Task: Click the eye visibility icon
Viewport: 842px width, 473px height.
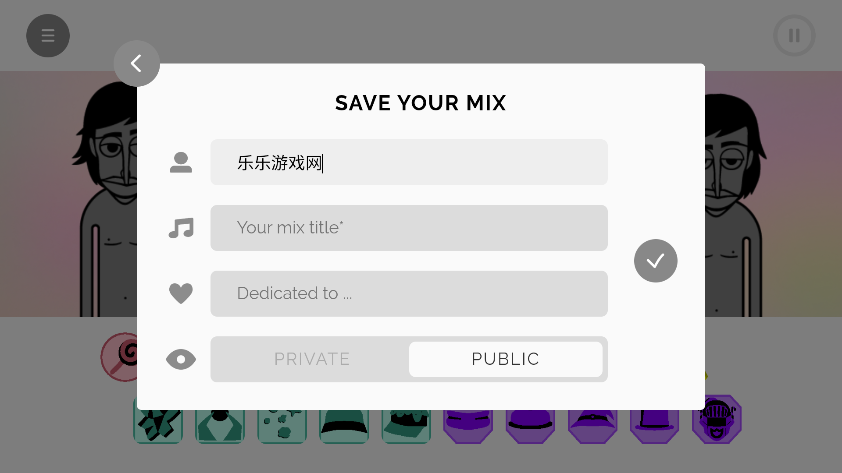Action: point(181,360)
